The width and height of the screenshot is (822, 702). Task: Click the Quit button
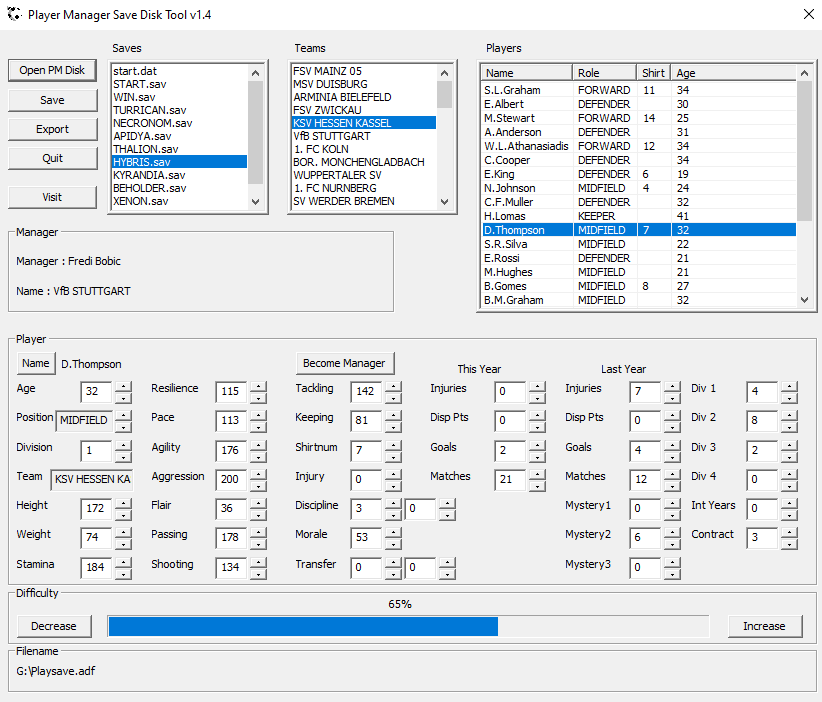click(52, 158)
